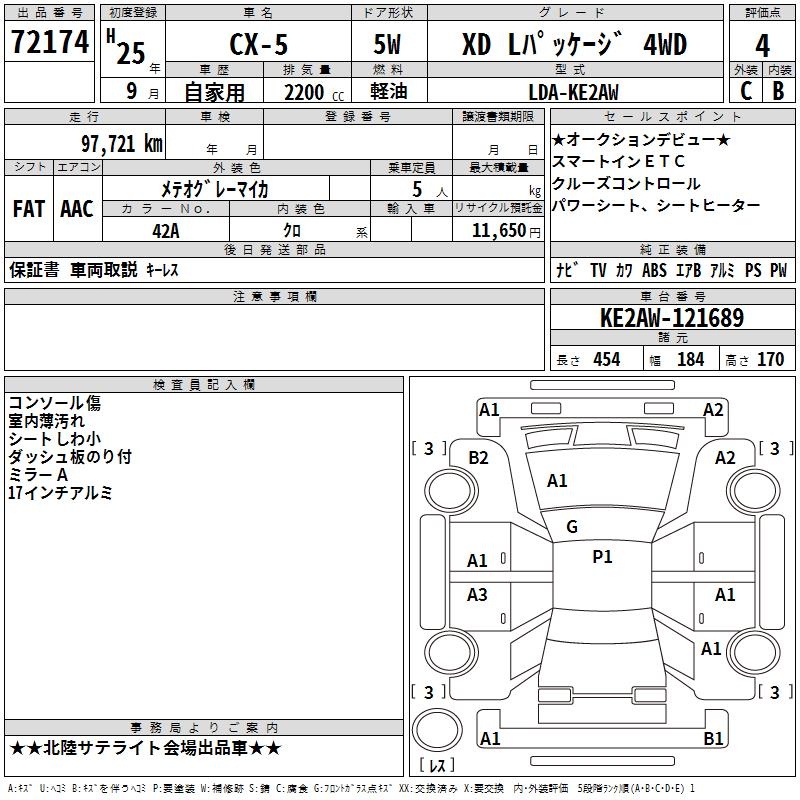Click the スマートインETC sales point line
The width and height of the screenshot is (800, 800).
pyautogui.click(x=618, y=161)
